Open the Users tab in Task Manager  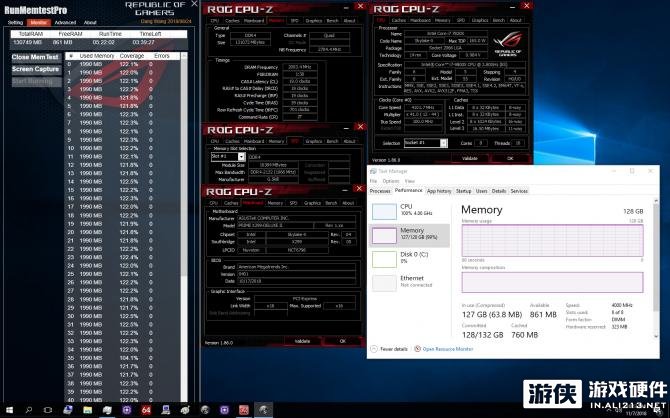[x=482, y=191]
